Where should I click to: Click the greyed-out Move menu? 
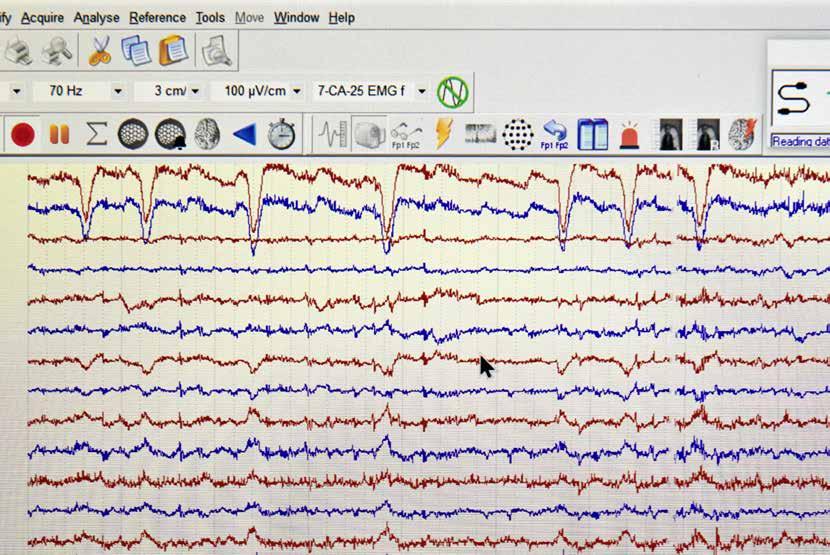(249, 18)
